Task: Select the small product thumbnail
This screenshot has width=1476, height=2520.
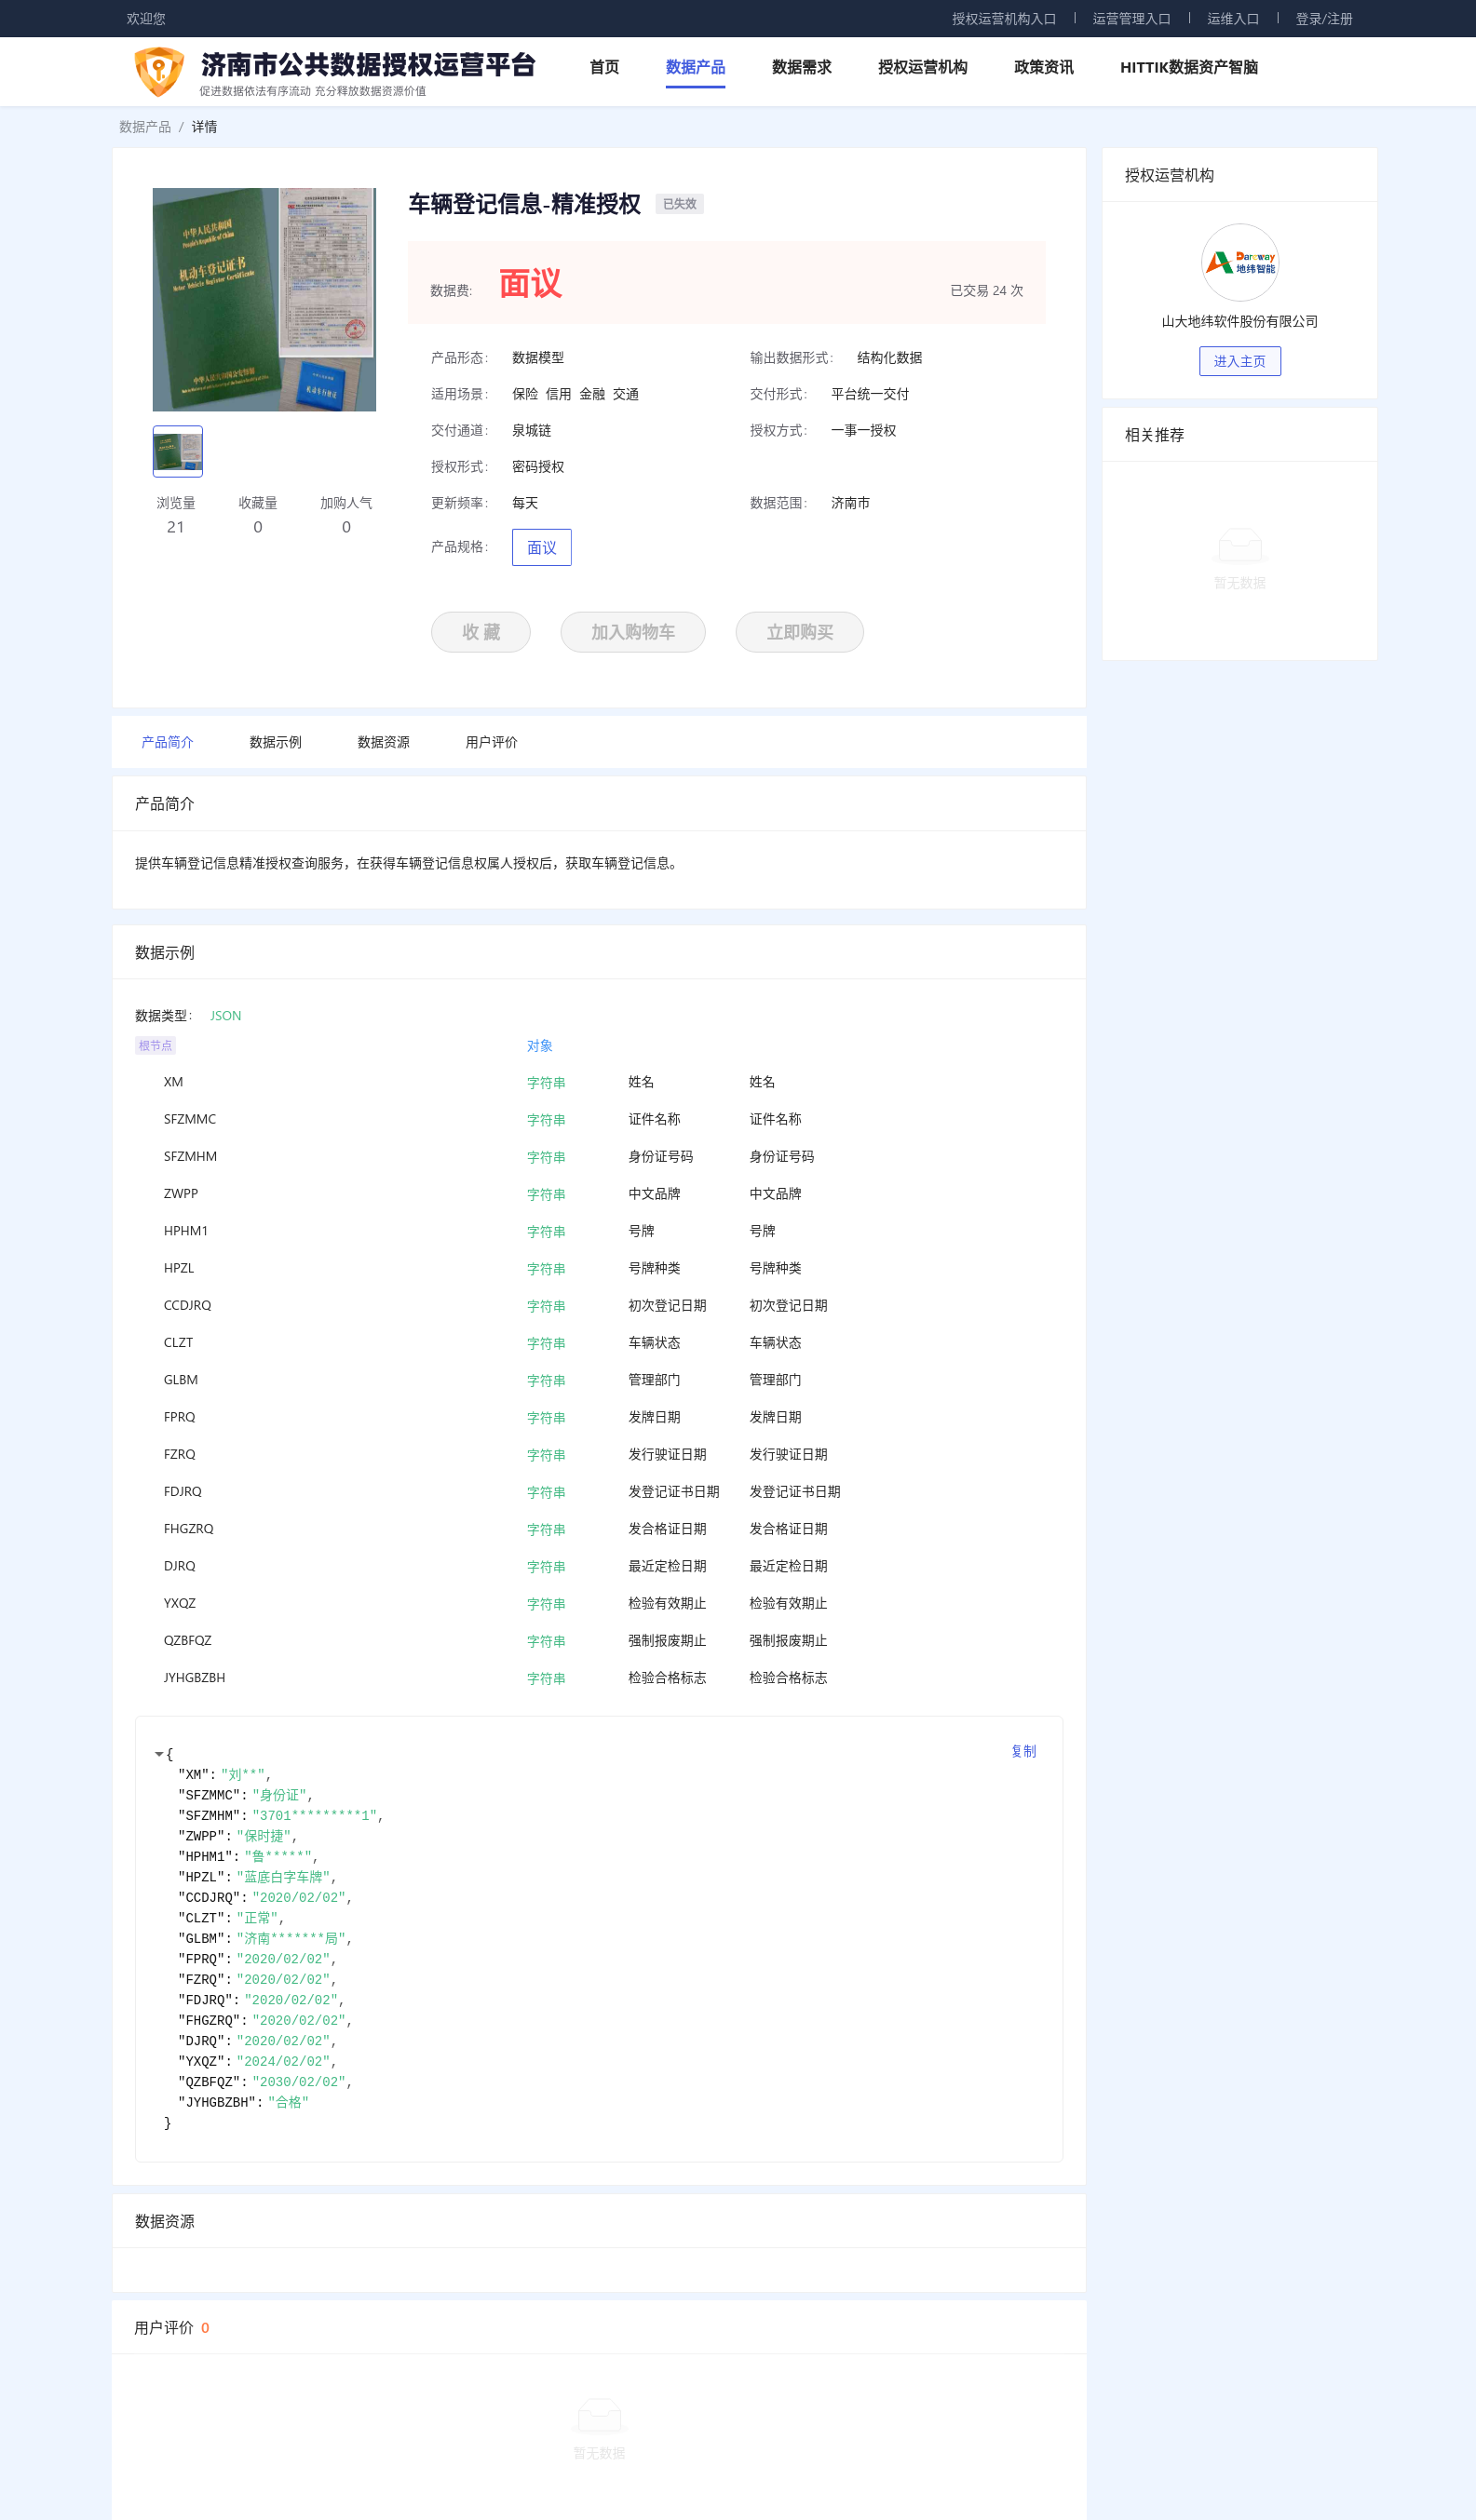Action: (x=178, y=451)
